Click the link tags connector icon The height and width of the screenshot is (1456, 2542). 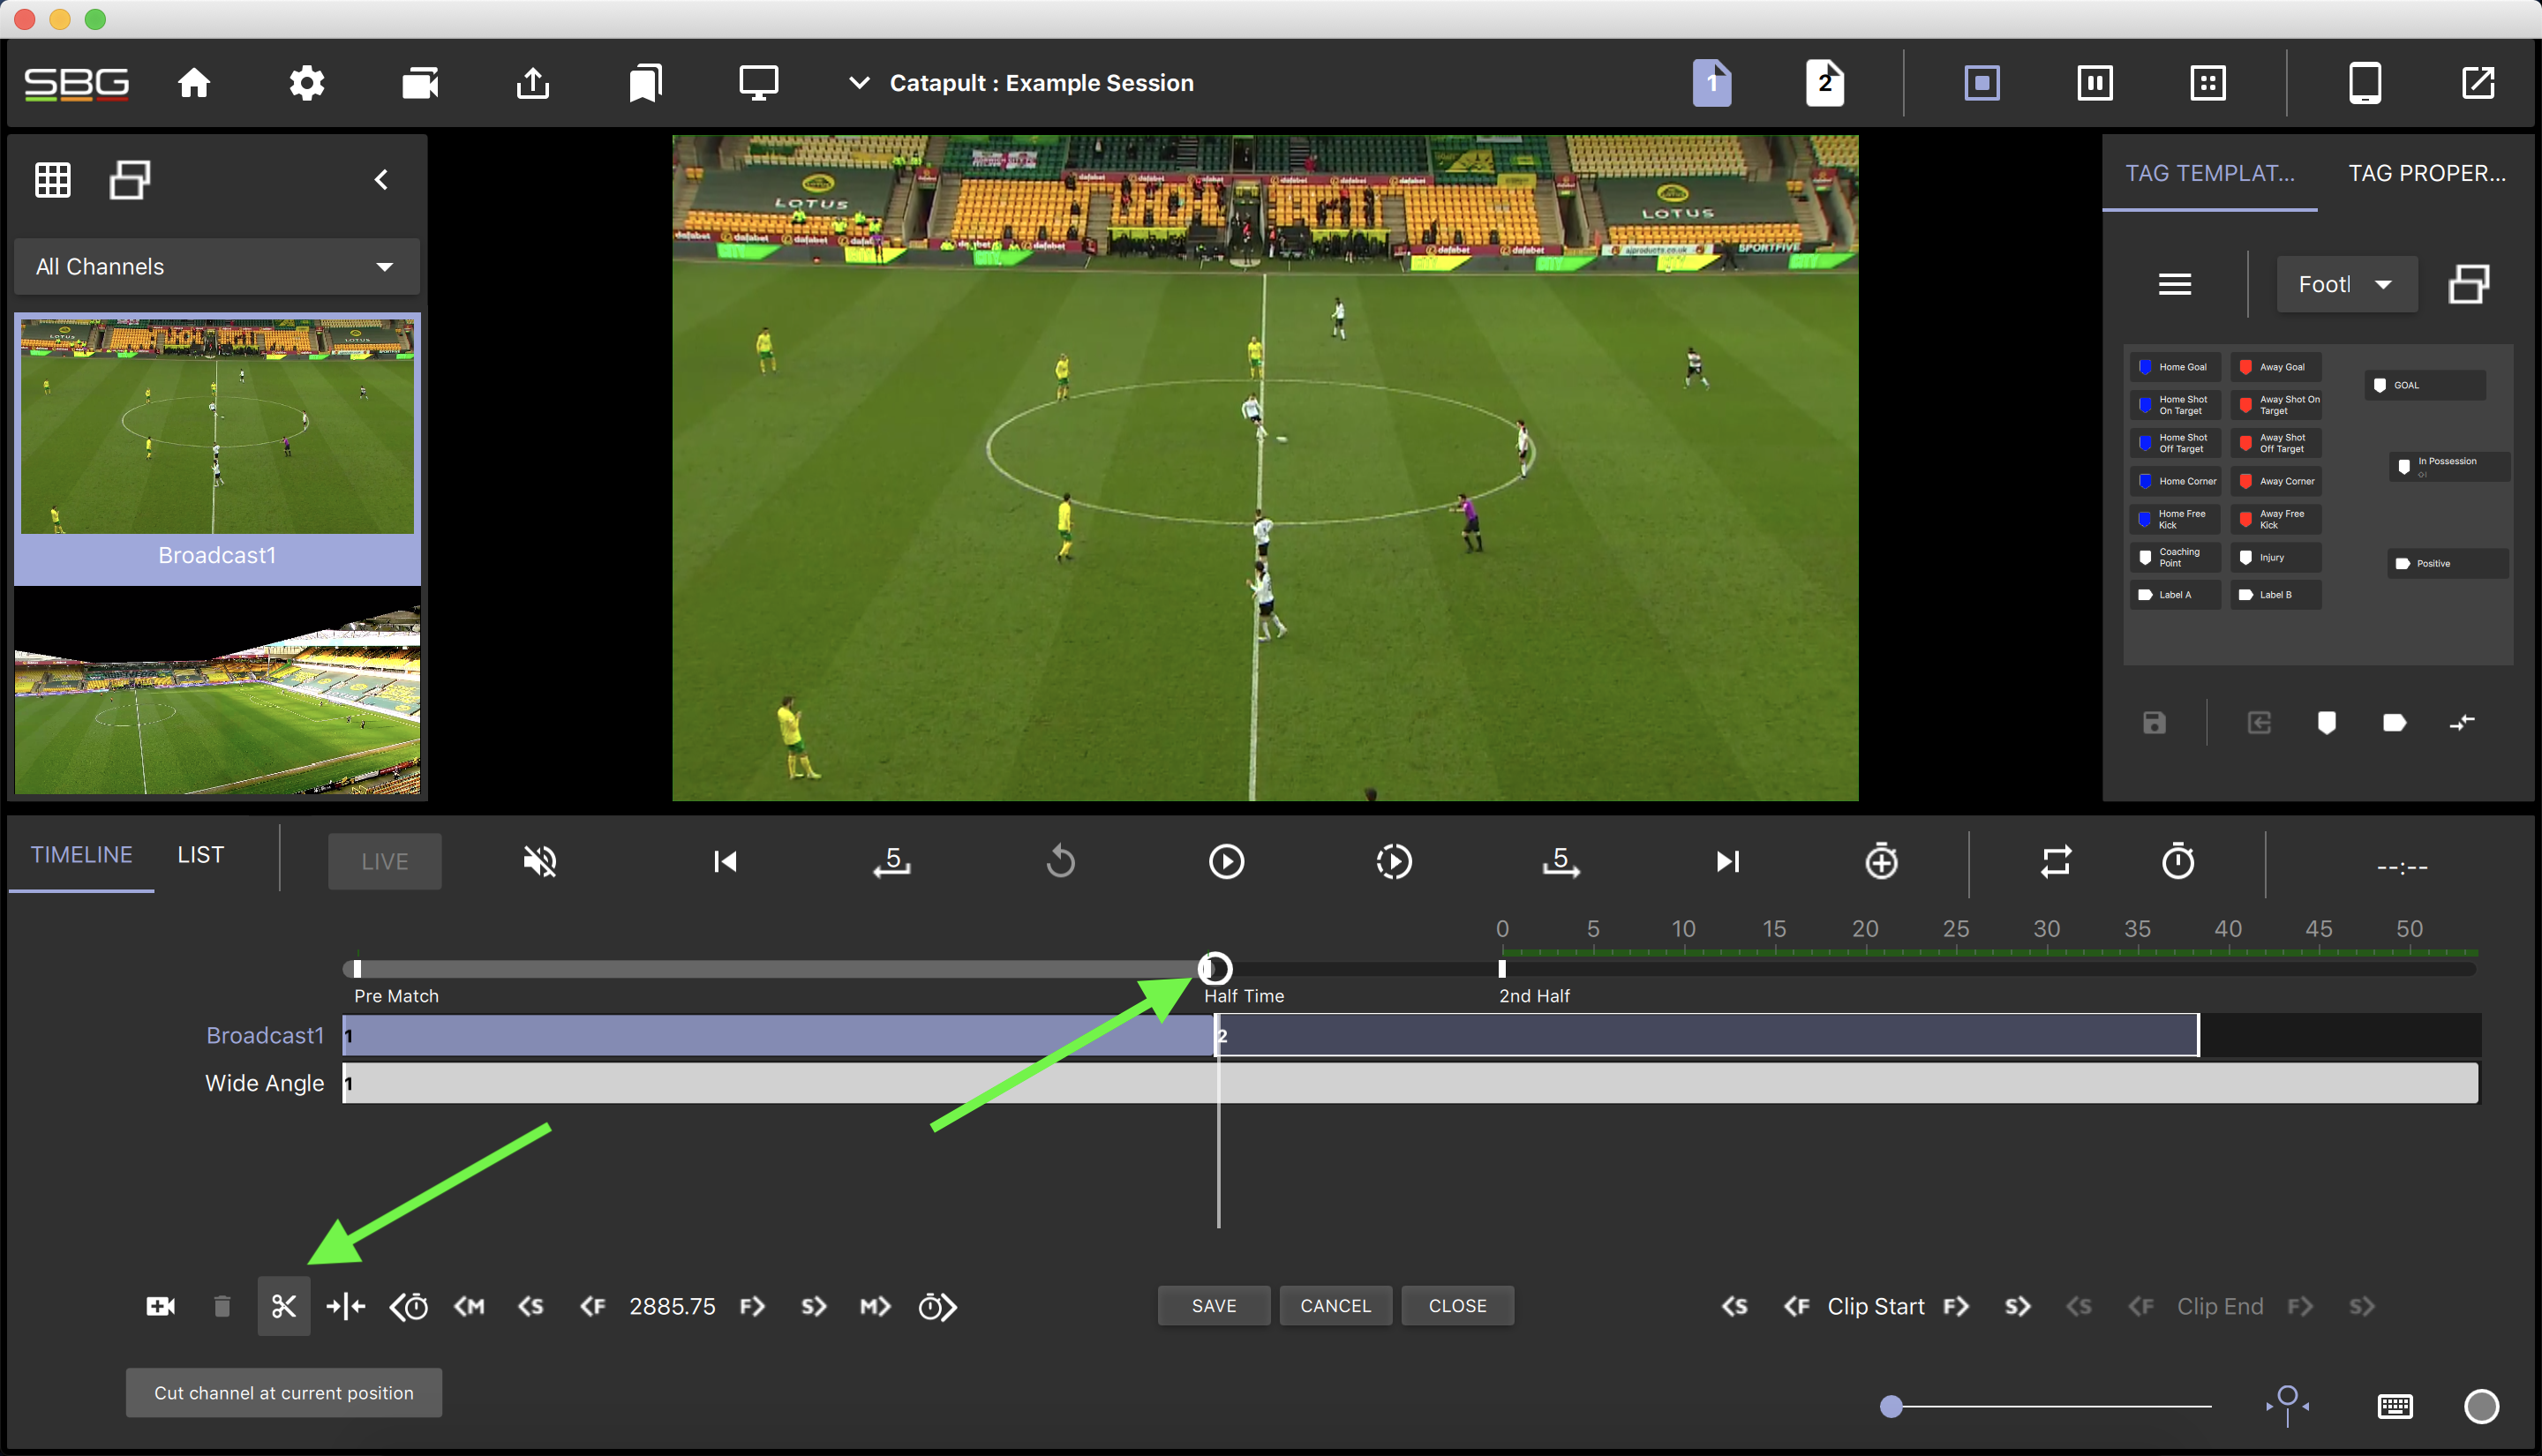tap(2462, 722)
